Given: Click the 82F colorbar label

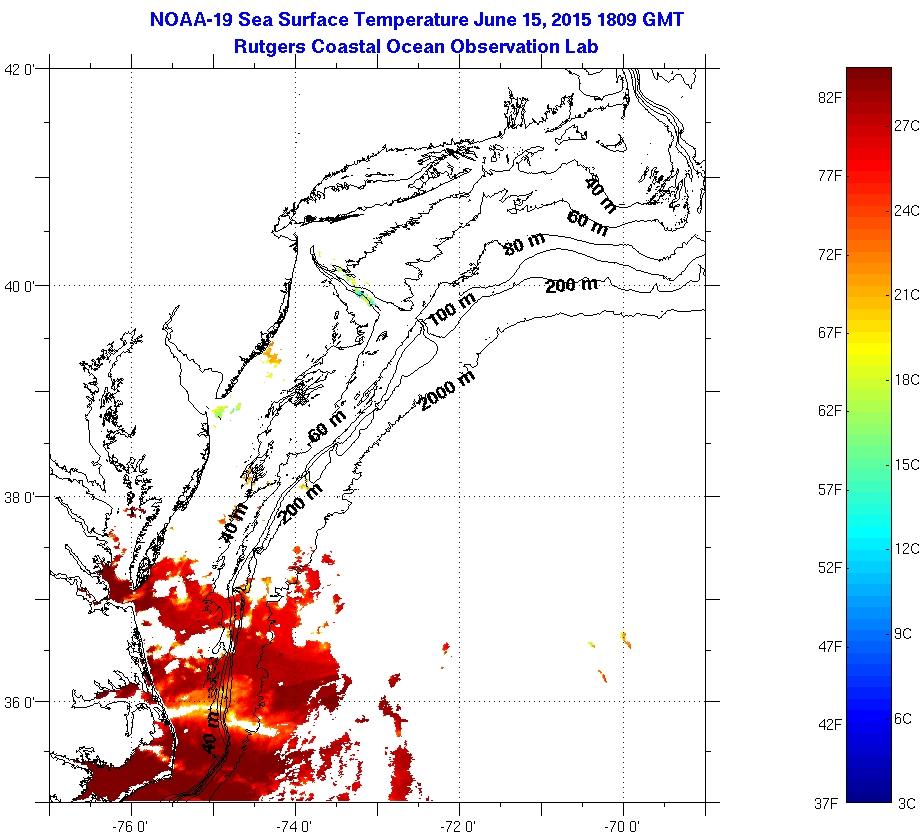Looking at the screenshot, I should [x=830, y=97].
